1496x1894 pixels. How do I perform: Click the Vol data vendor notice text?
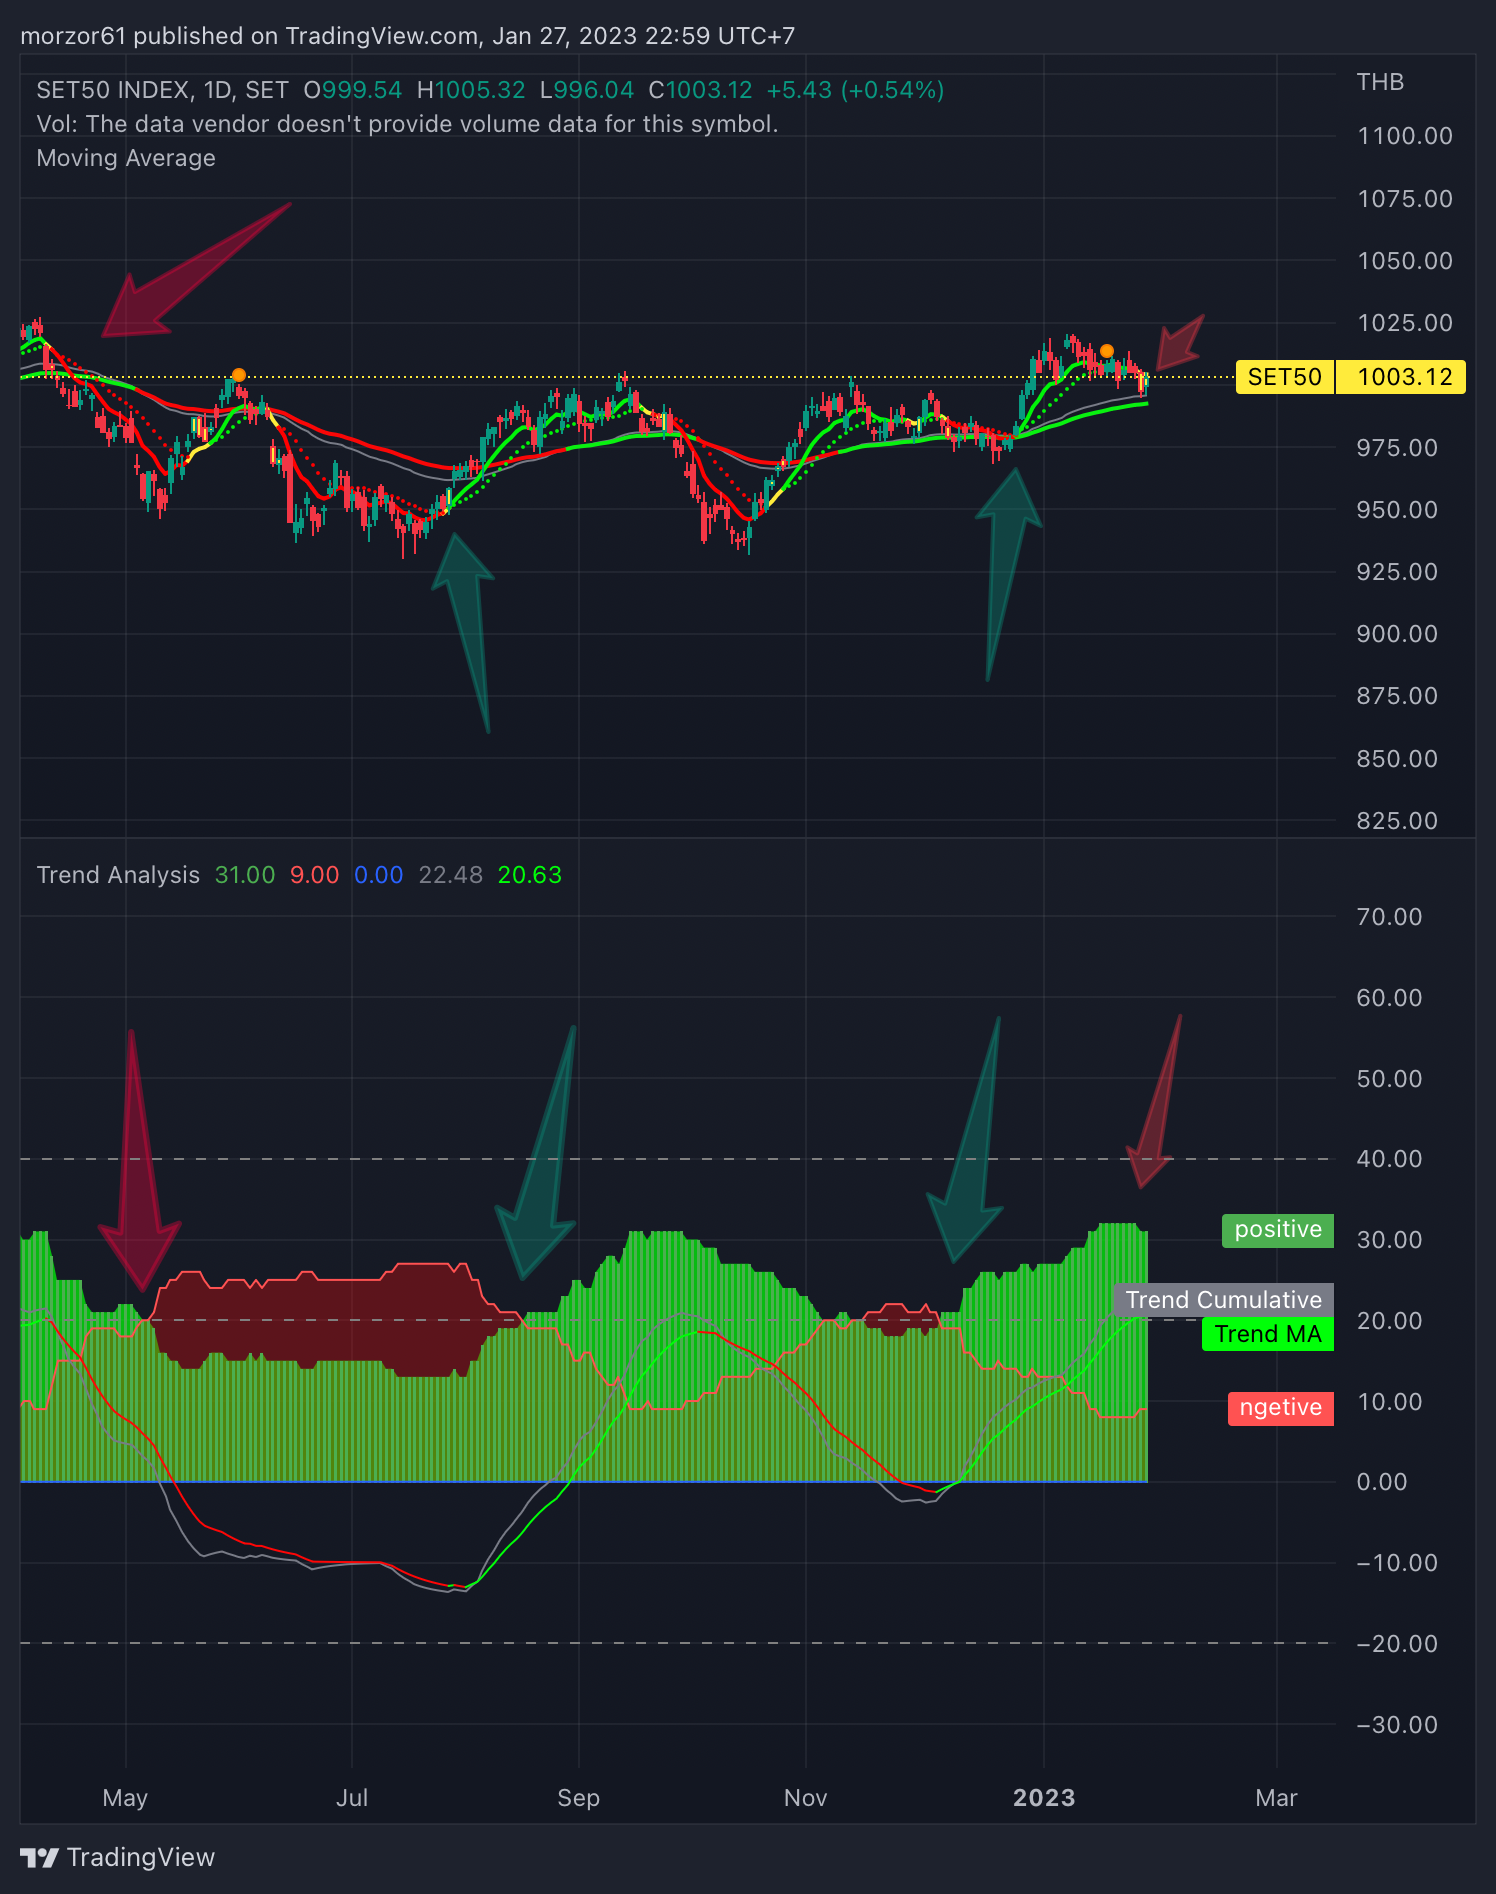(407, 124)
